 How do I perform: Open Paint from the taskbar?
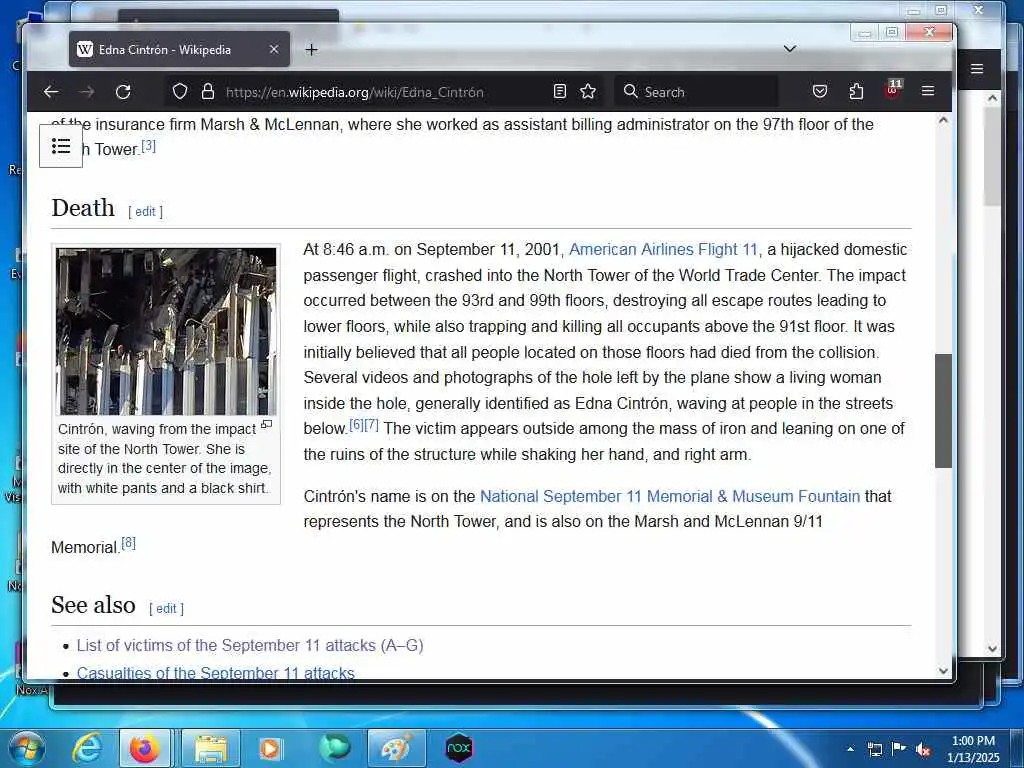pos(396,748)
